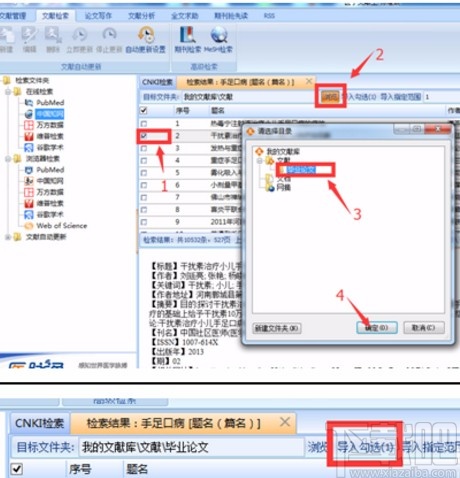Open the MeSH检索 tool

[218, 40]
